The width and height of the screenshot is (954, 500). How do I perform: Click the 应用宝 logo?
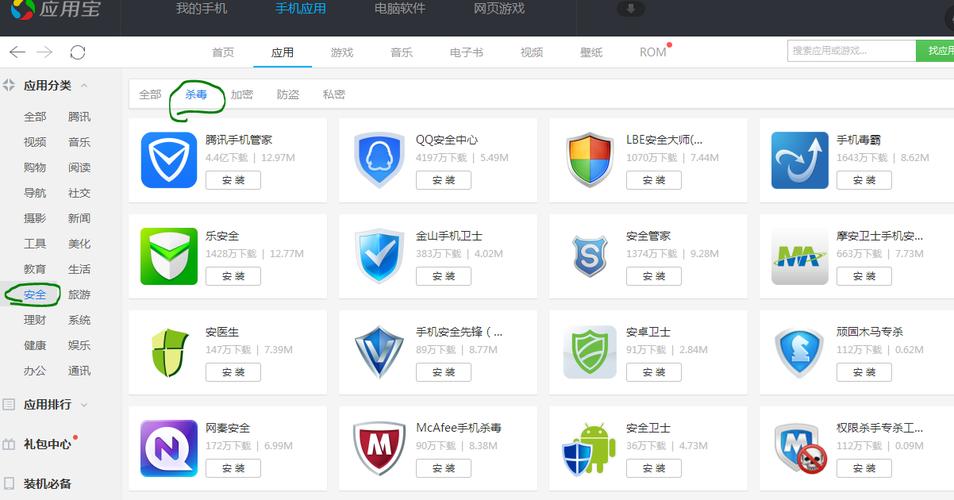click(x=55, y=9)
